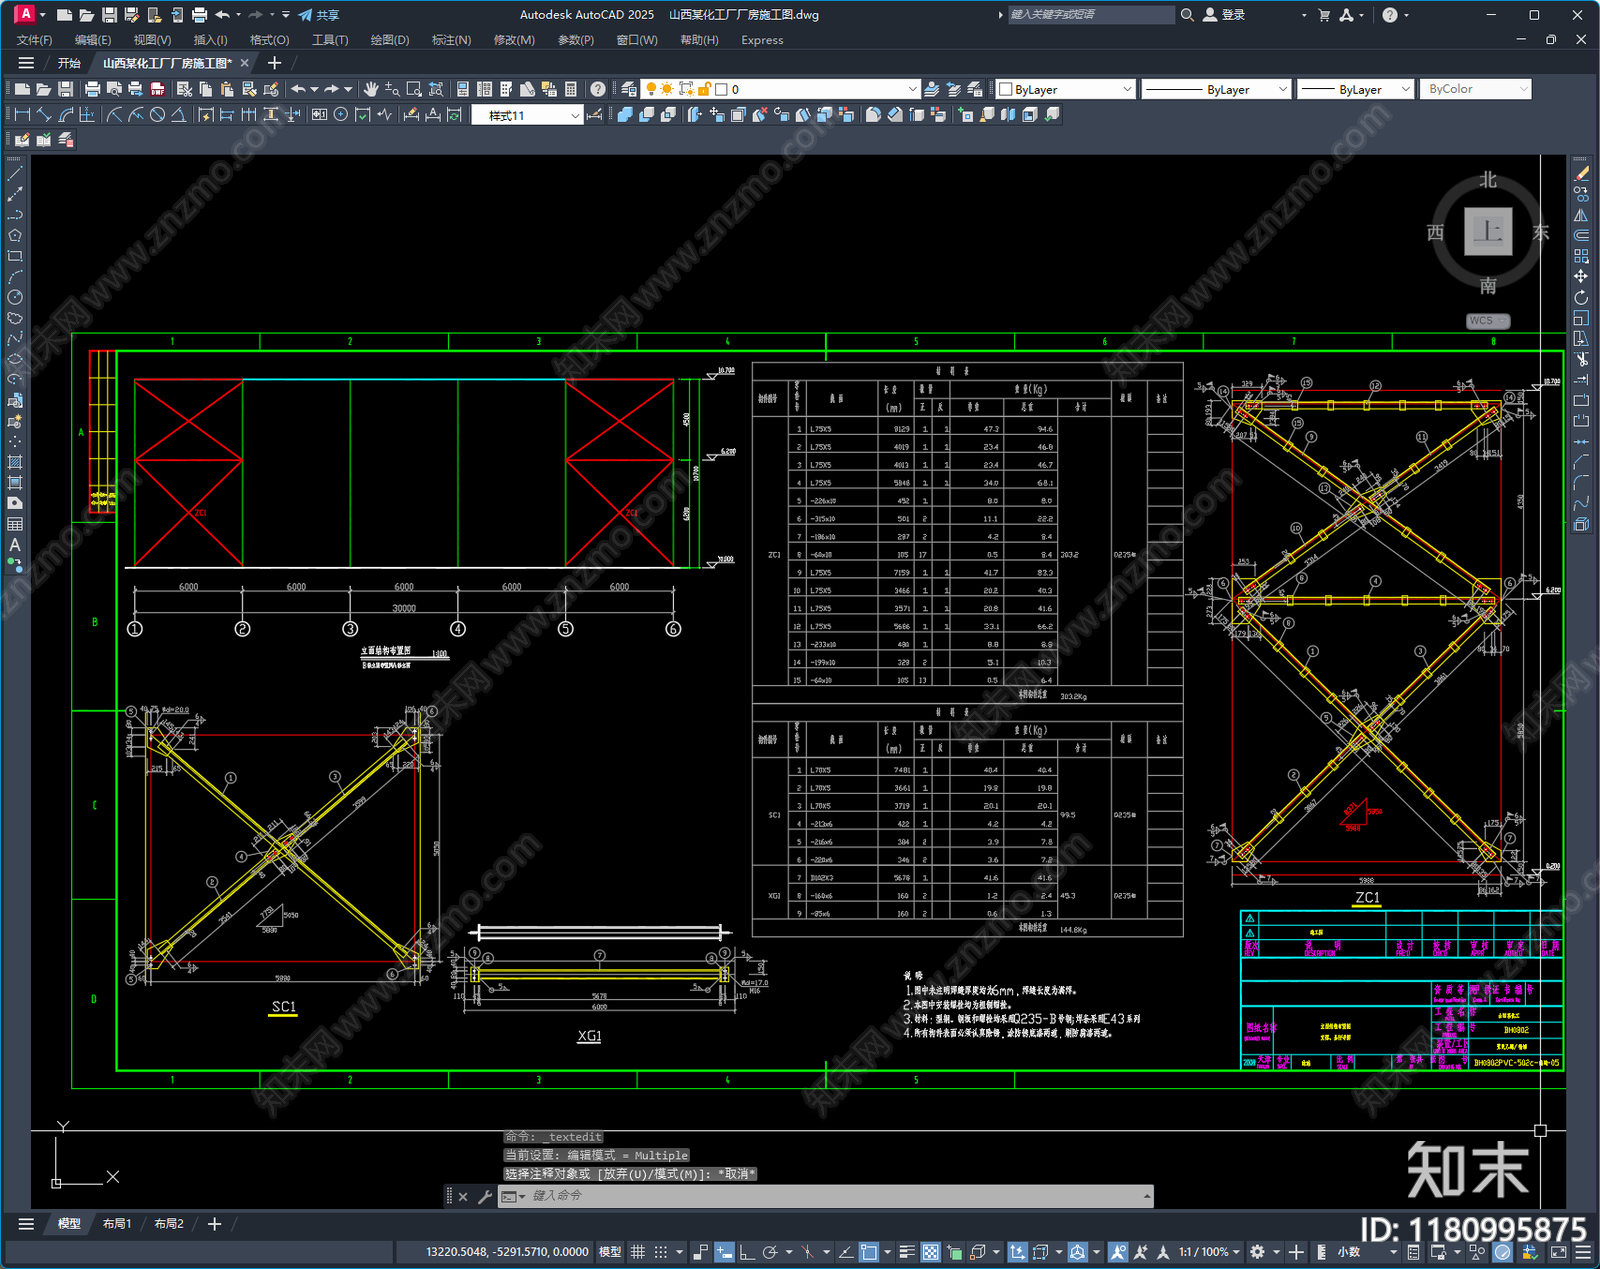Open the annotation scale 1:1 dropdown
1600x1269 pixels.
coord(1208,1252)
